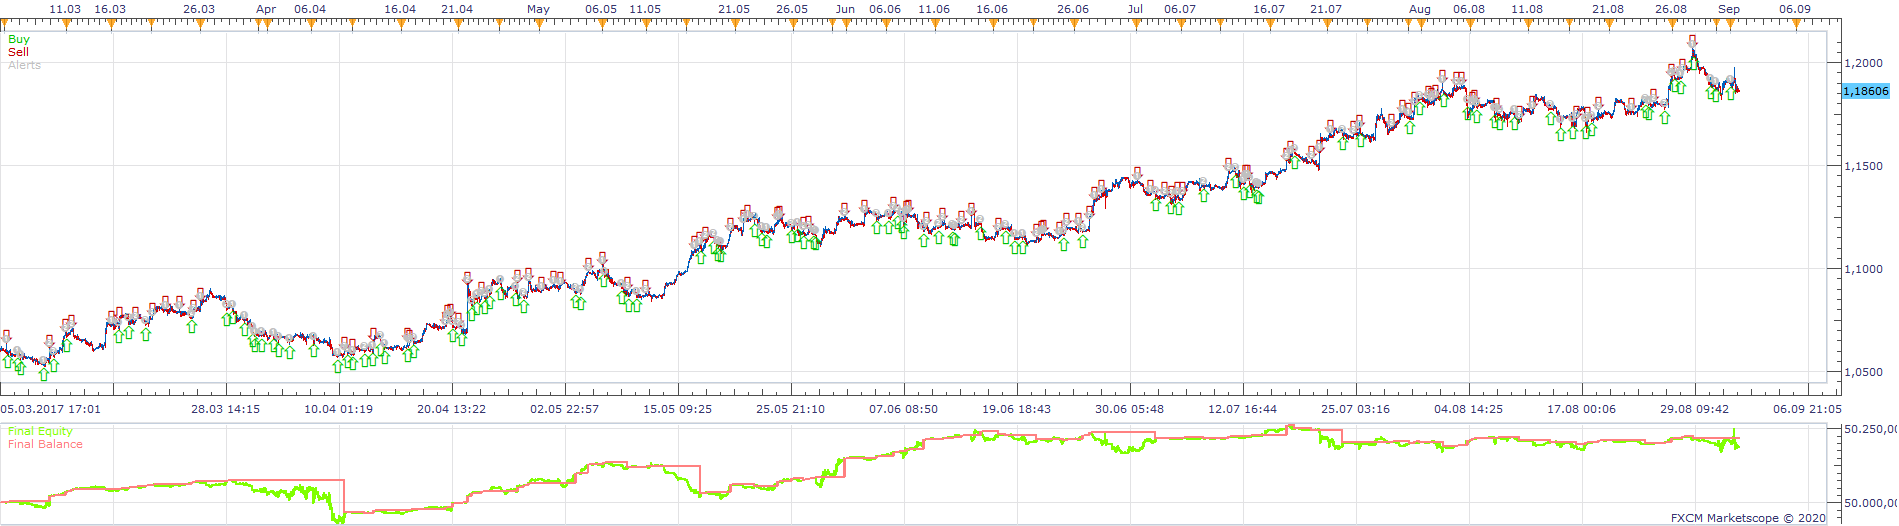Click the orange marker under 26.05
Viewport: 1899px width, 526px height.
tap(792, 24)
